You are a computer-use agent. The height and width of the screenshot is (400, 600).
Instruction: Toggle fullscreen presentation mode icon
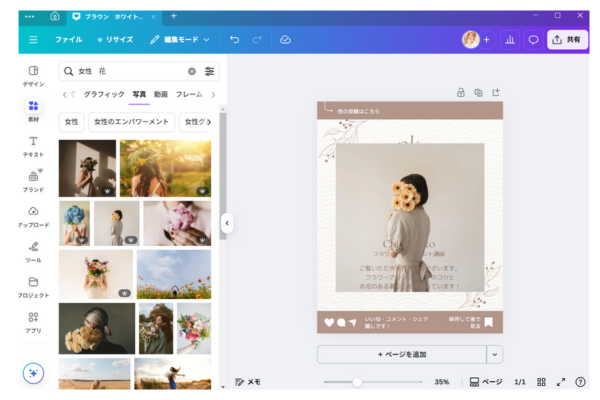[x=560, y=382]
